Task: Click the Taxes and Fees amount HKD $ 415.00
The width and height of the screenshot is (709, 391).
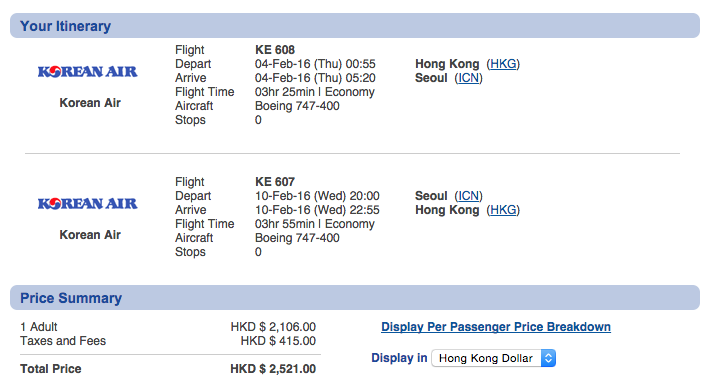Action: (x=278, y=341)
